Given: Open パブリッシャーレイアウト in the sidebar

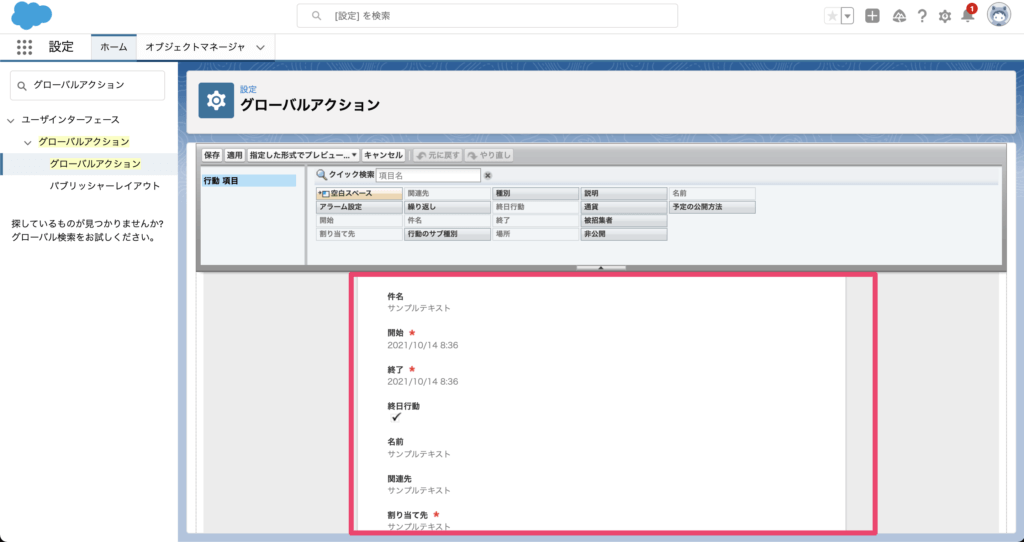Looking at the screenshot, I should click(x=104, y=186).
